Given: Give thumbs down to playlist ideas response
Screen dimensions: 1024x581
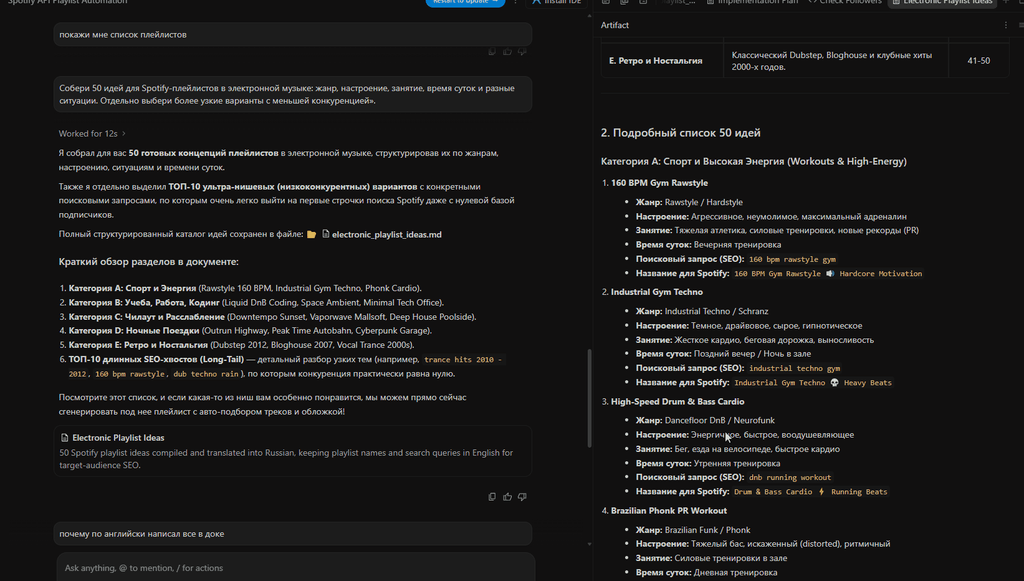Looking at the screenshot, I should click(x=522, y=497).
